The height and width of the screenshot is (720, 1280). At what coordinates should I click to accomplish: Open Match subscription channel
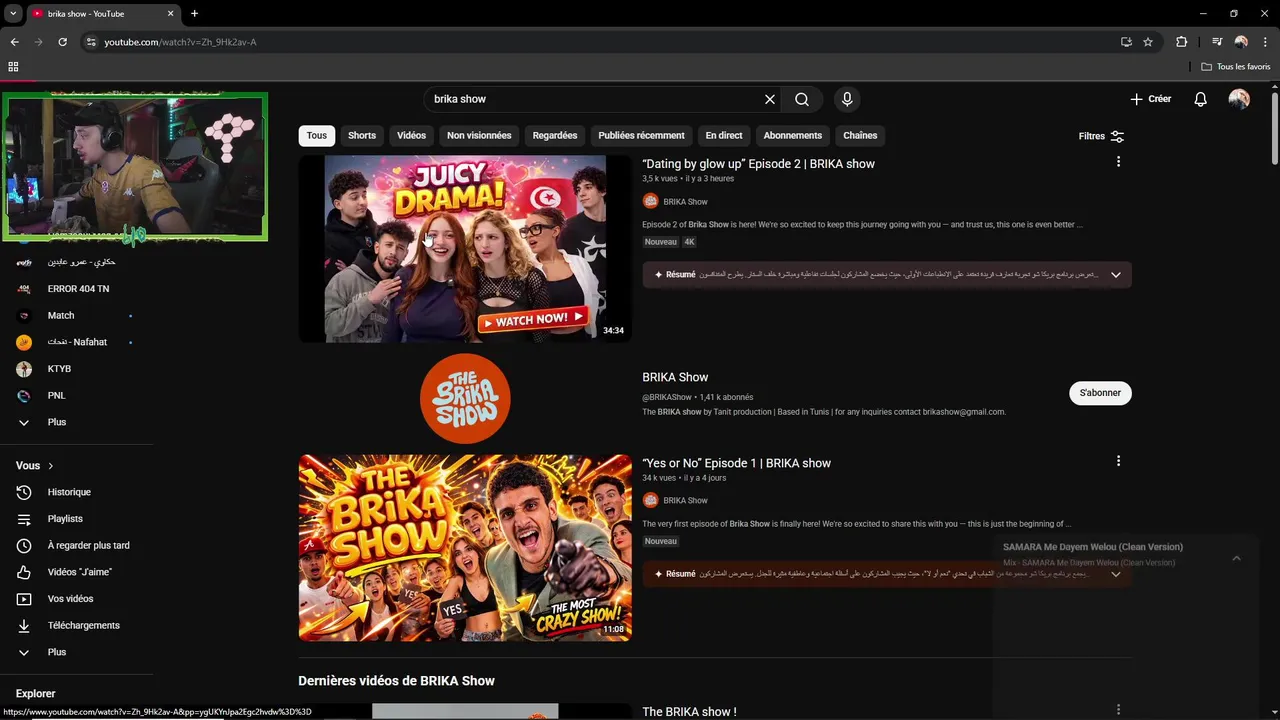pos(61,316)
